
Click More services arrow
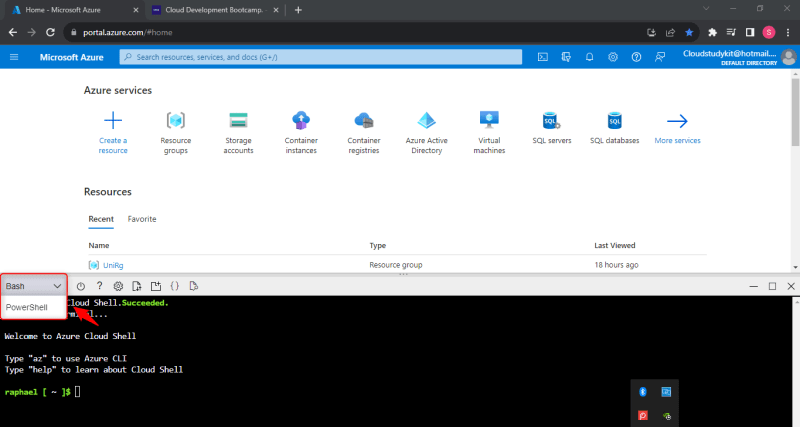click(x=677, y=121)
